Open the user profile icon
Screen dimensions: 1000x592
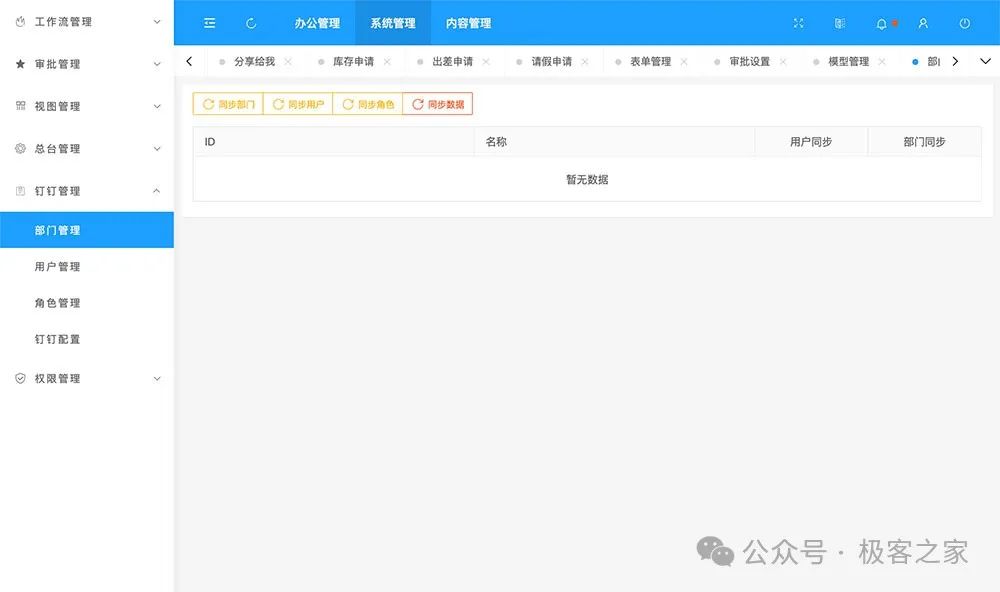pyautogui.click(x=923, y=23)
